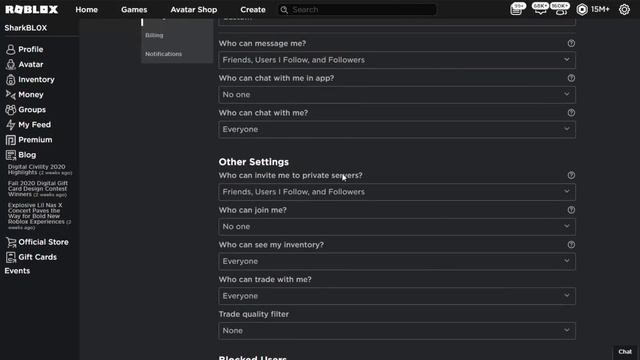Click the Premium text in the sidebar
This screenshot has height=360, width=640.
[35, 140]
